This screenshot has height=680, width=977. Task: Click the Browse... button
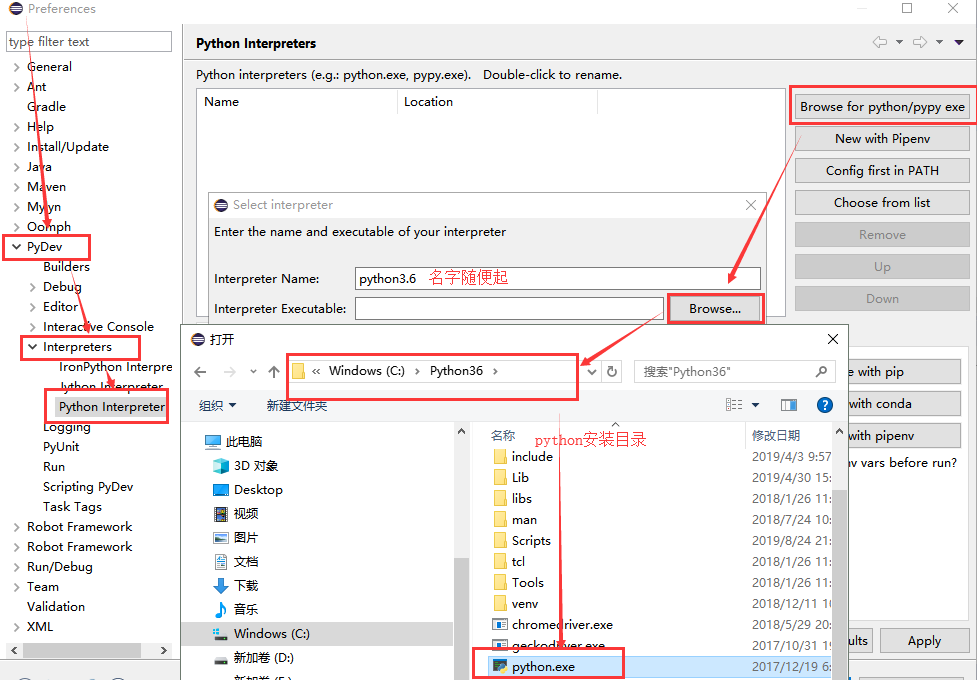(x=714, y=309)
